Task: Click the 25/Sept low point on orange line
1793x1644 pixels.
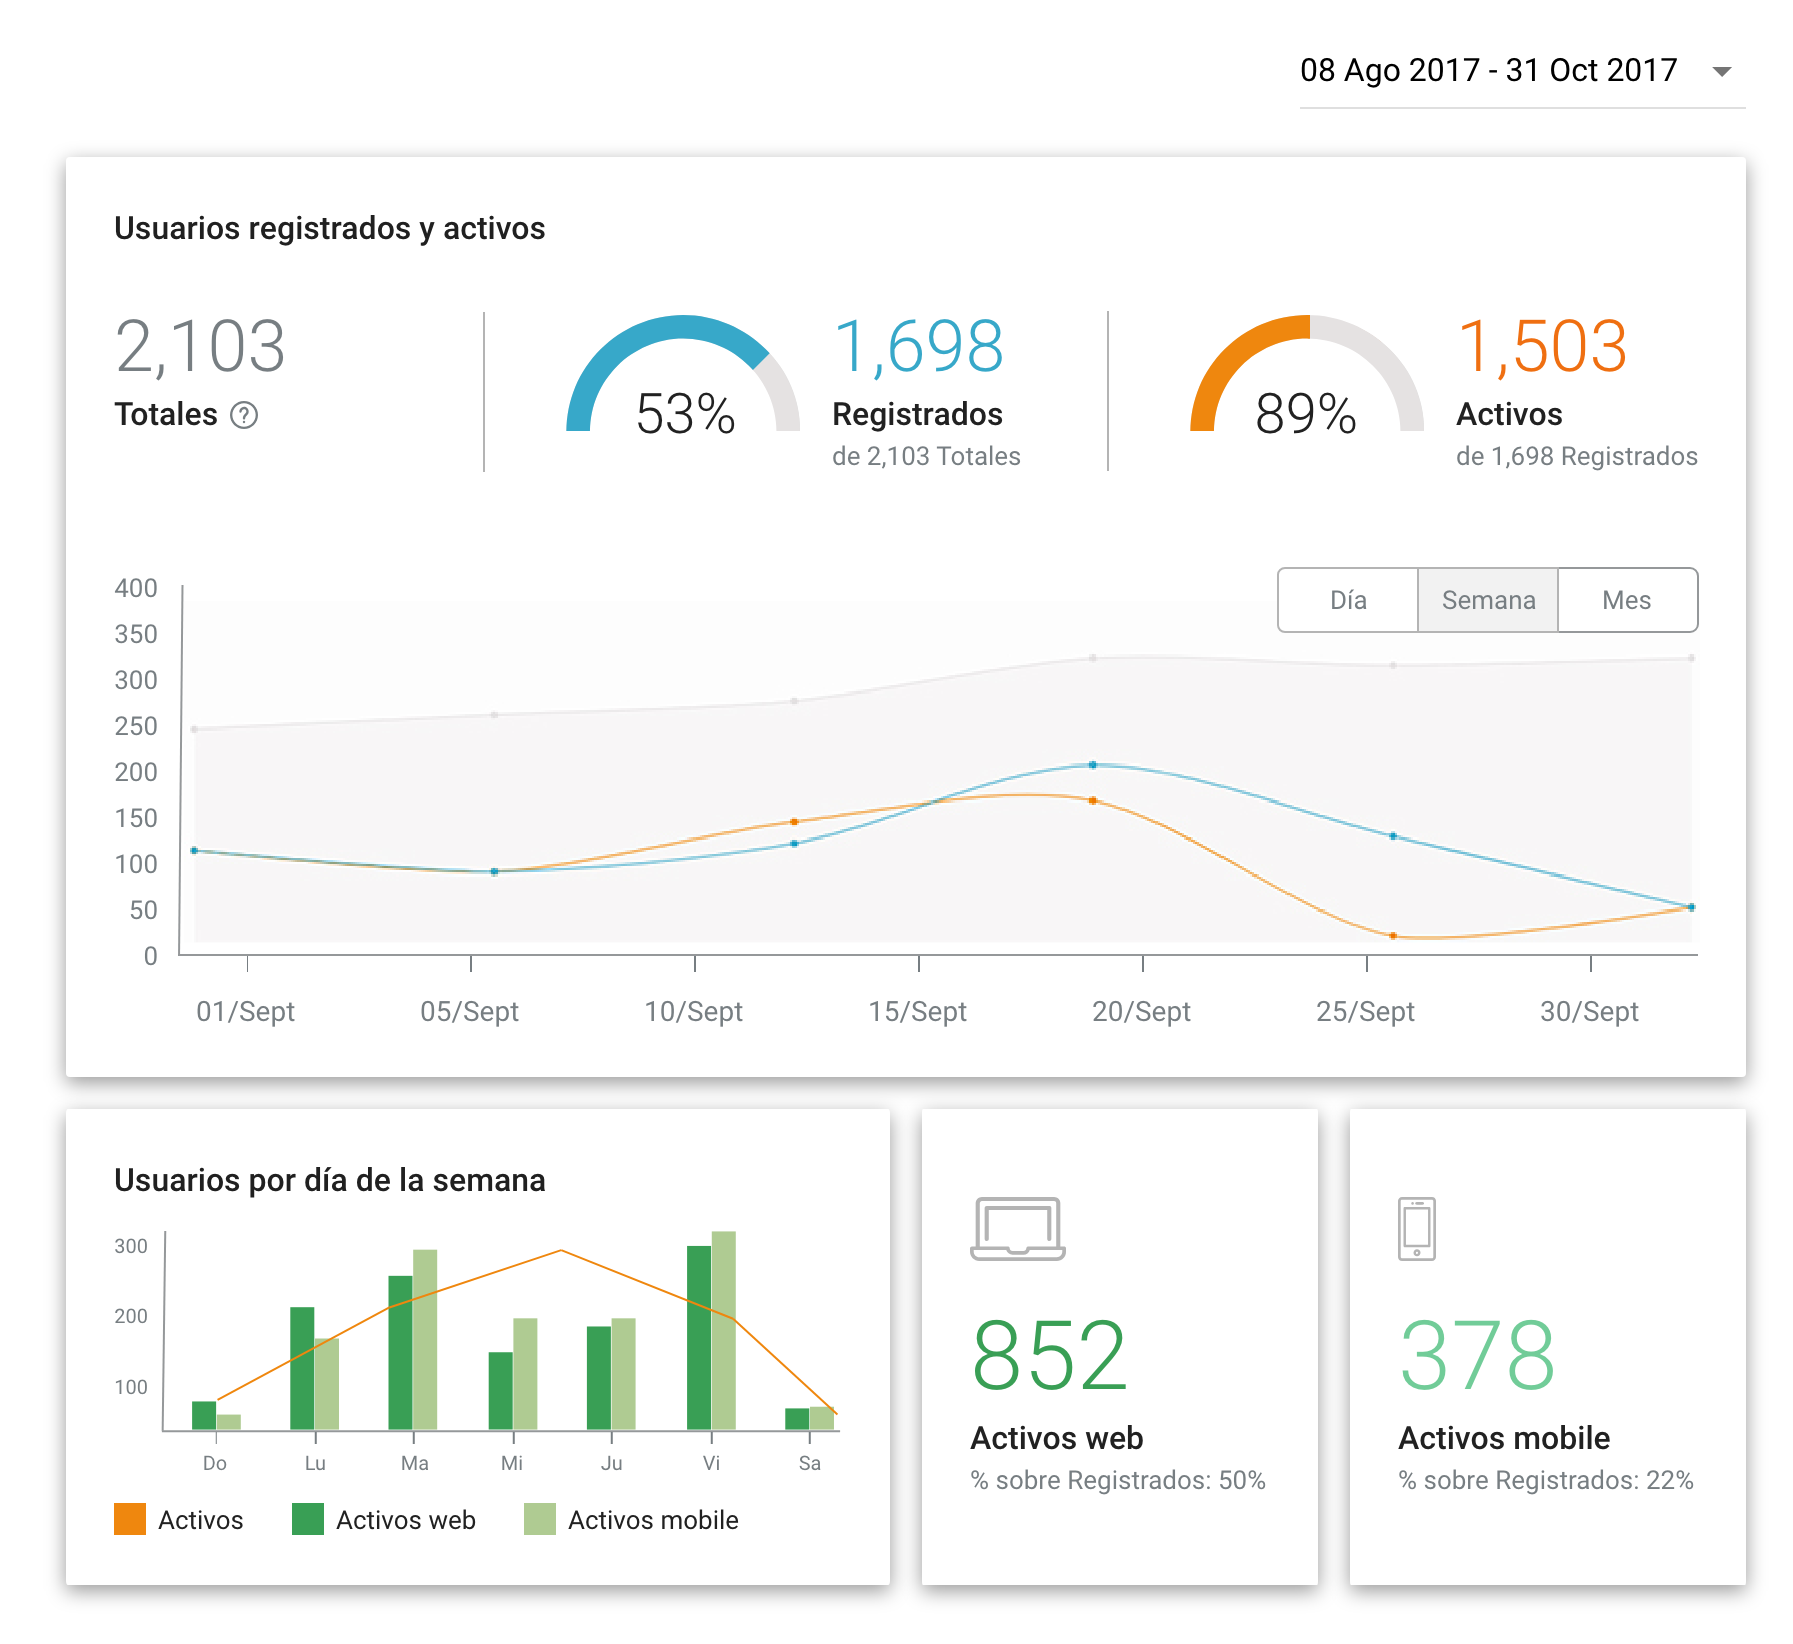Action: tap(1392, 936)
